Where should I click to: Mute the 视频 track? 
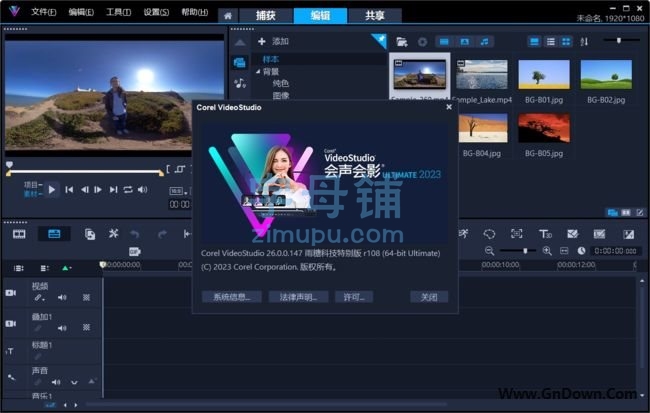coord(62,297)
